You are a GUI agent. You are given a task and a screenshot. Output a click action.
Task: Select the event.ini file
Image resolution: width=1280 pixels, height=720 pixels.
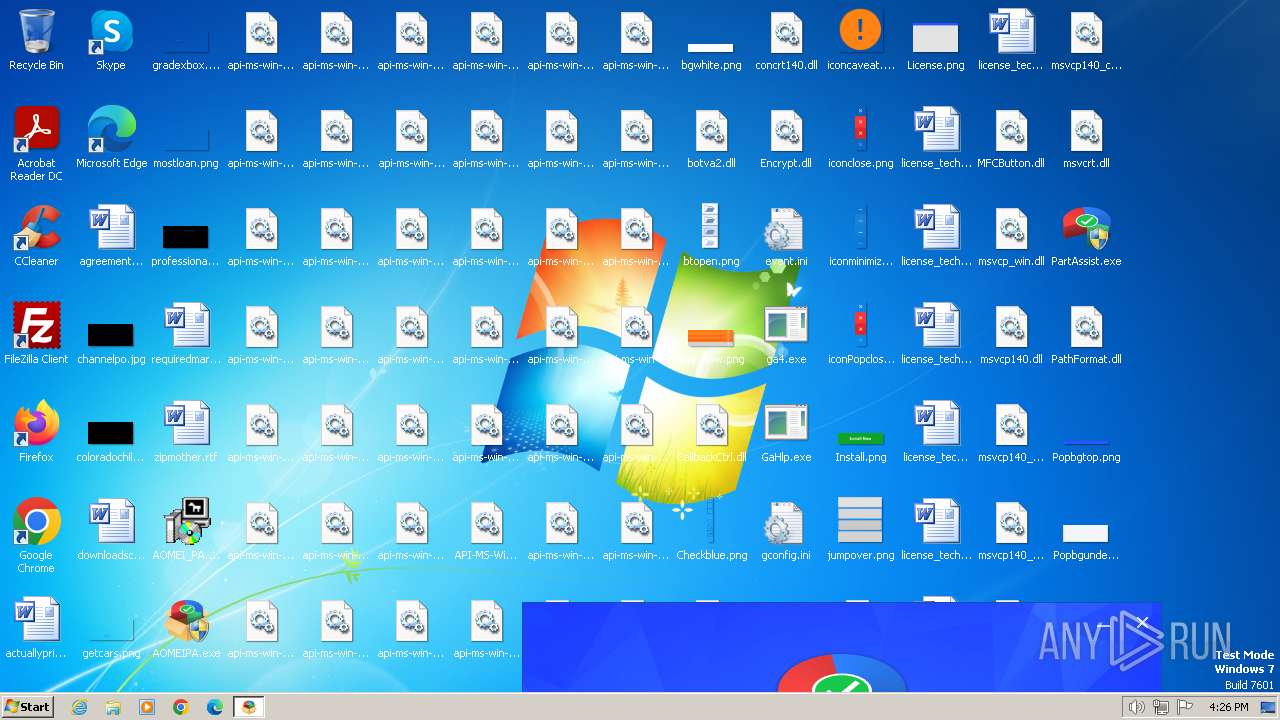[786, 236]
